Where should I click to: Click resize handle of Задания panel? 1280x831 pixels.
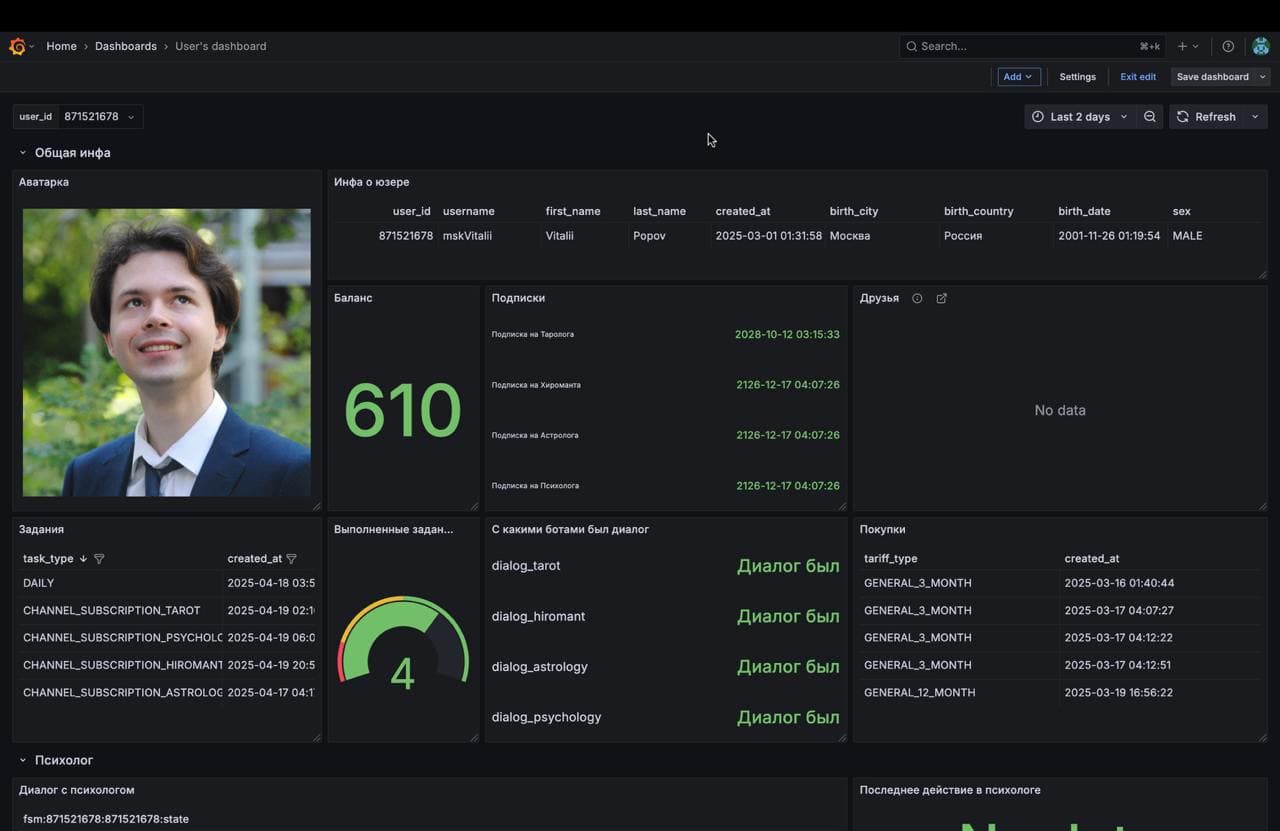point(317,737)
